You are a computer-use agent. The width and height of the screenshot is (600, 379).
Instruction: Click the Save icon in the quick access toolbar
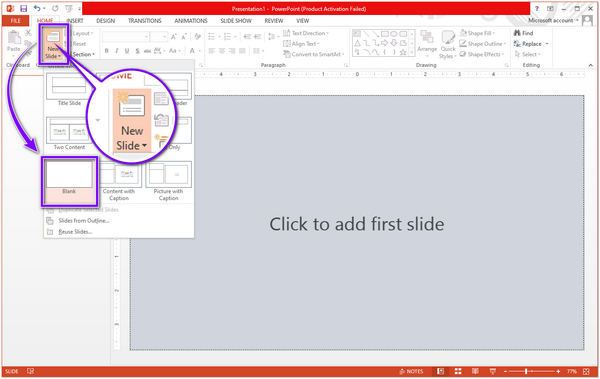click(23, 8)
